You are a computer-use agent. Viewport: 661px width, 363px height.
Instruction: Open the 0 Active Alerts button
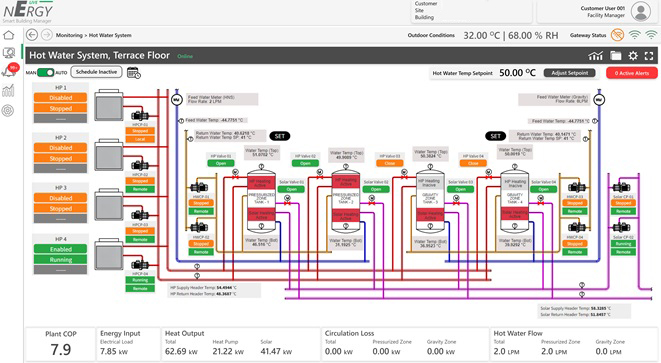[631, 73]
